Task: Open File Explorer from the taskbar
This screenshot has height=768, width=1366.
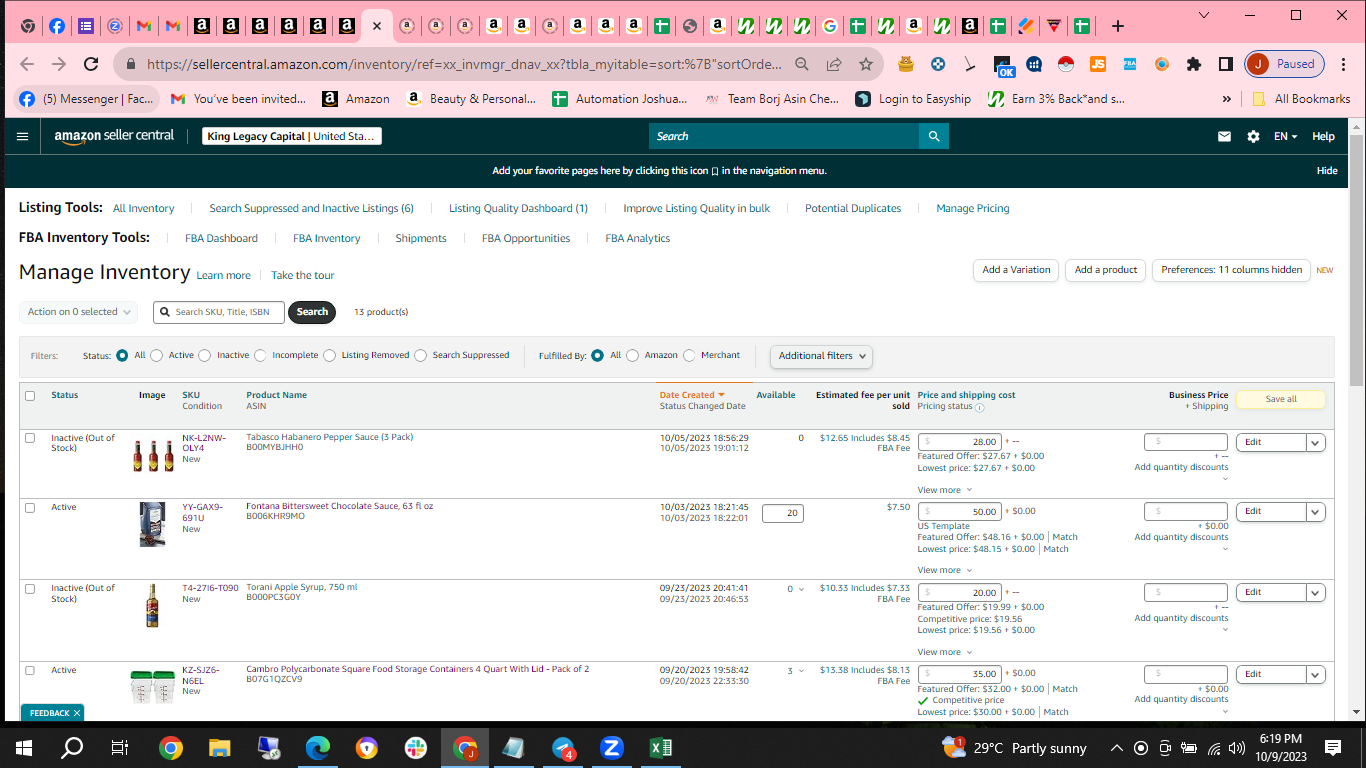Action: pos(220,747)
